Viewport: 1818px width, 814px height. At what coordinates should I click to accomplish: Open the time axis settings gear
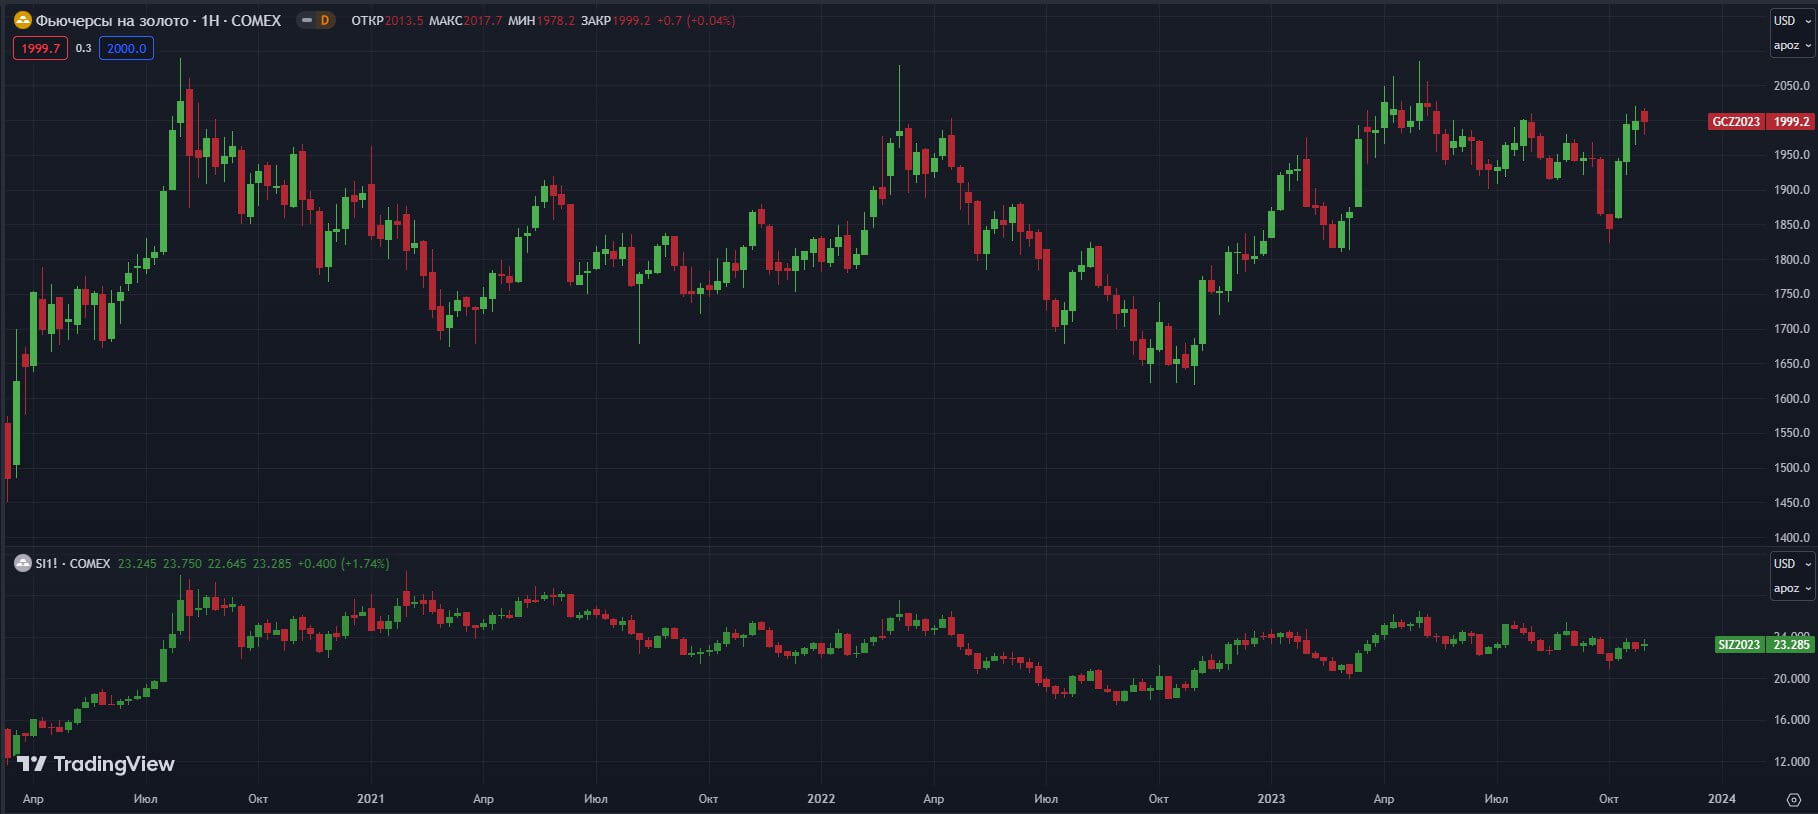tap(1794, 799)
